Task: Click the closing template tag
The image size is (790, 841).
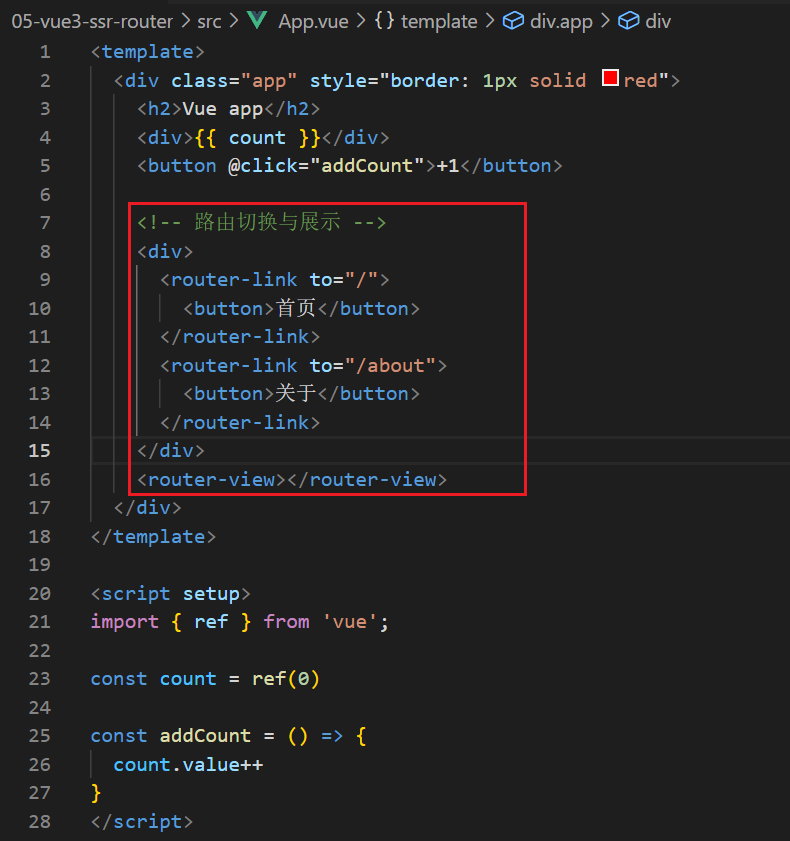Action: [153, 537]
